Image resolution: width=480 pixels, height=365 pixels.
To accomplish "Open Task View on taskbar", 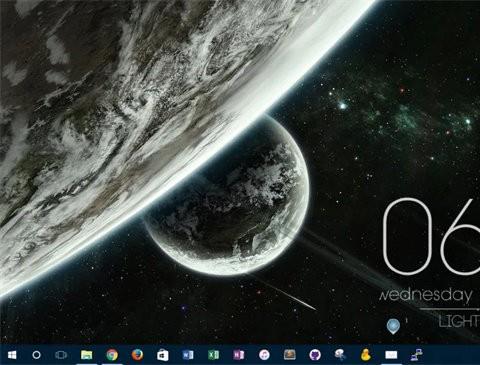I will (61, 355).
